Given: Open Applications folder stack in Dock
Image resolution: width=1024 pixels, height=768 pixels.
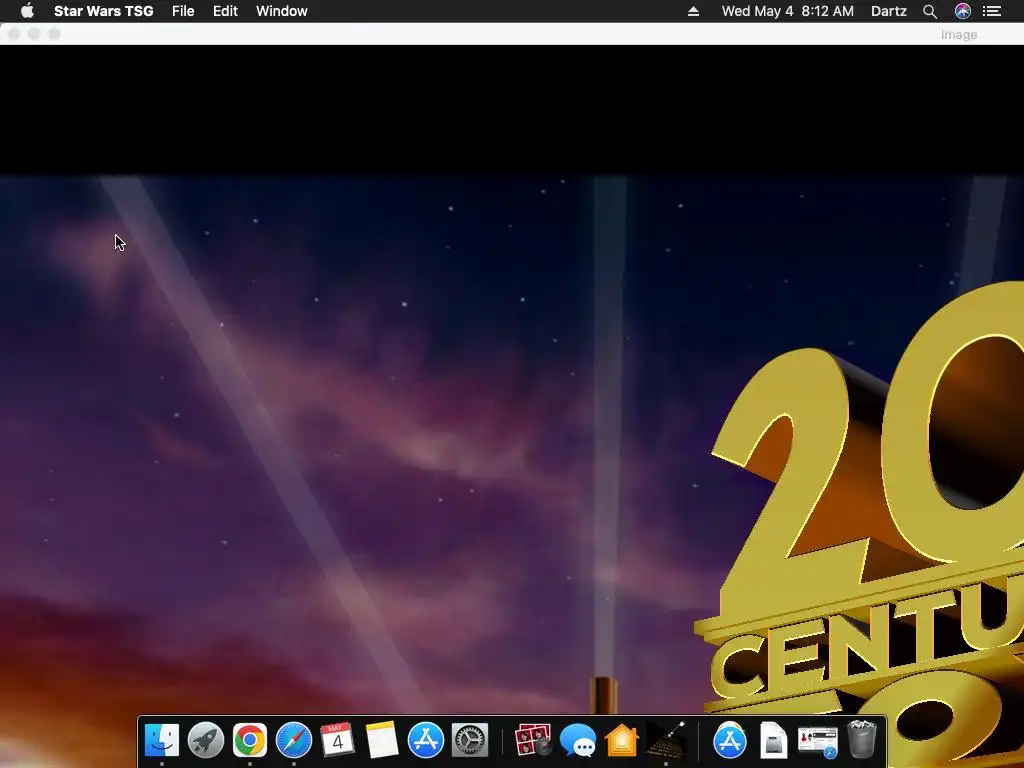Looking at the screenshot, I should point(729,740).
